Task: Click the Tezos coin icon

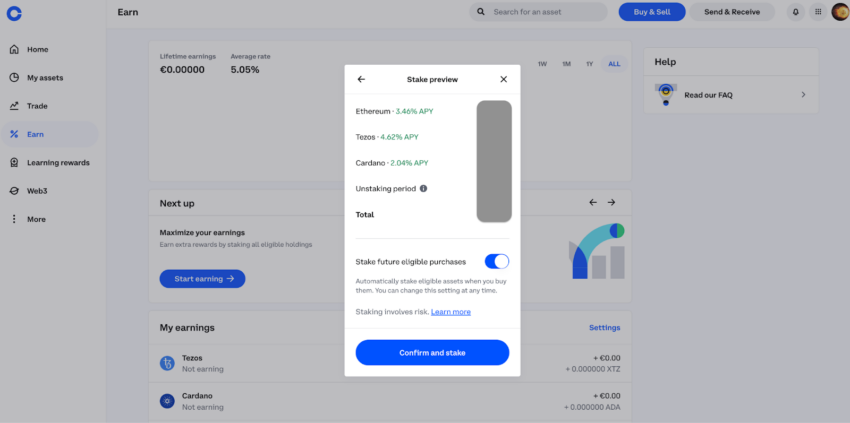Action: (x=167, y=363)
